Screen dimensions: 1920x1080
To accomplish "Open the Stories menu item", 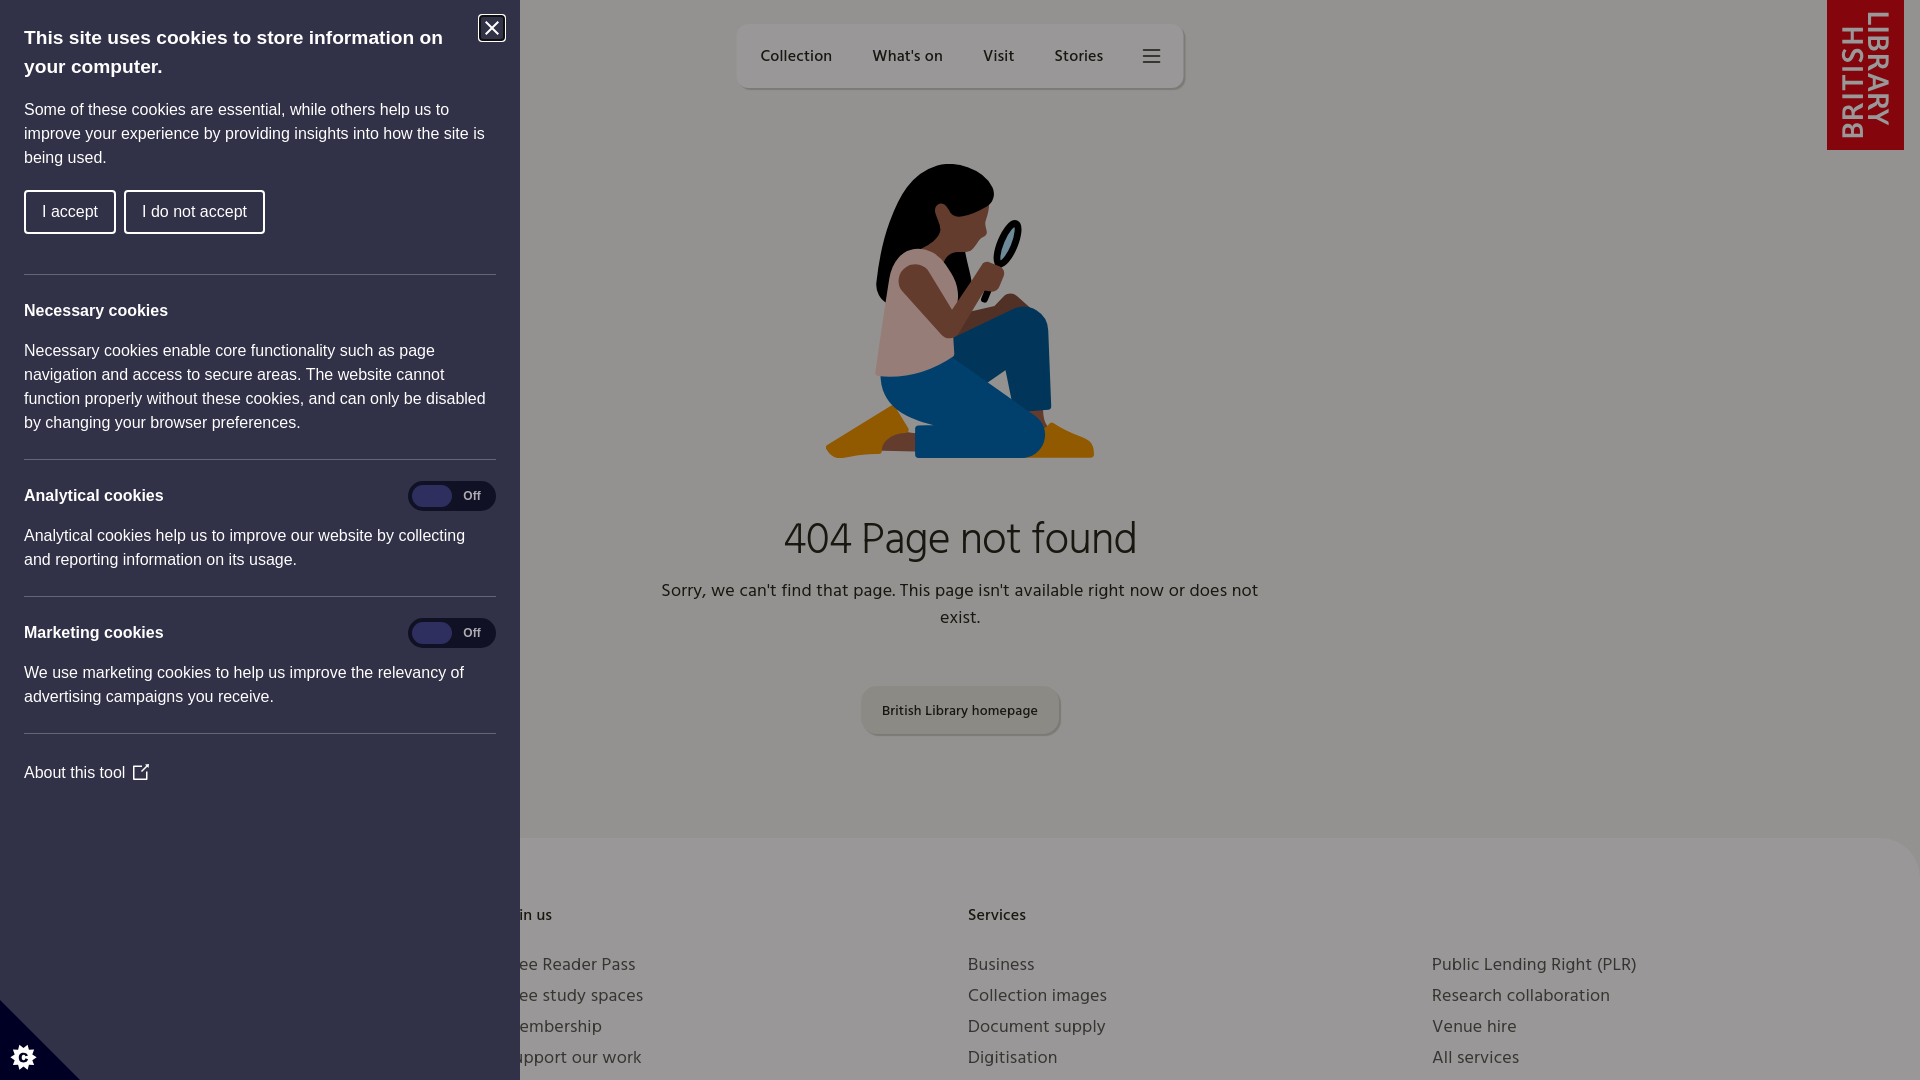I will (1078, 56).
